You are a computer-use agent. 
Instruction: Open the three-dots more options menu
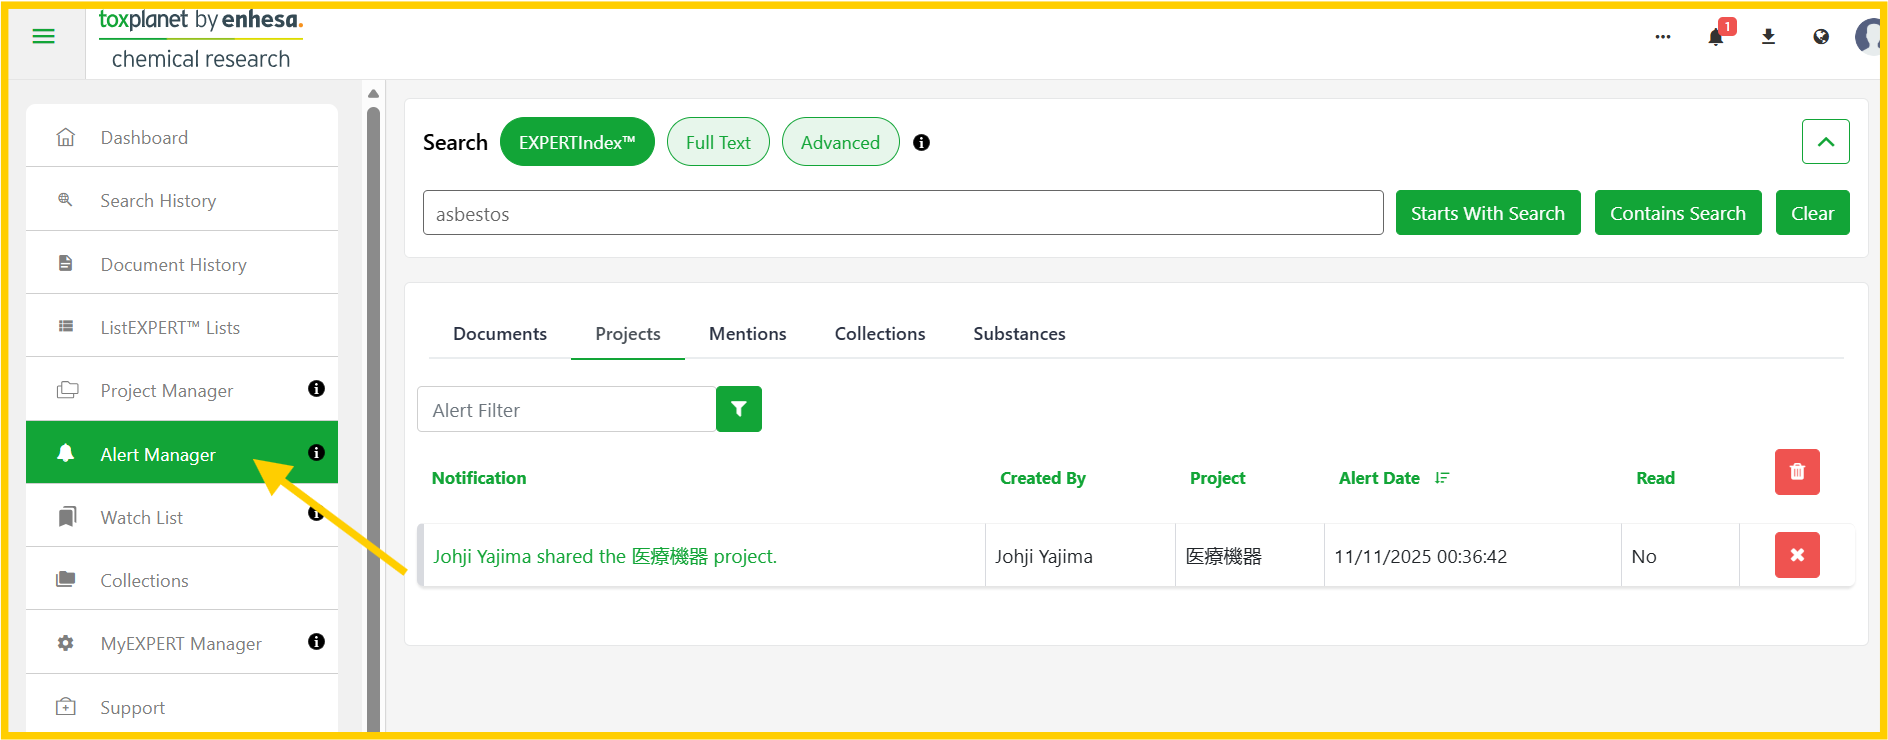tap(1662, 37)
